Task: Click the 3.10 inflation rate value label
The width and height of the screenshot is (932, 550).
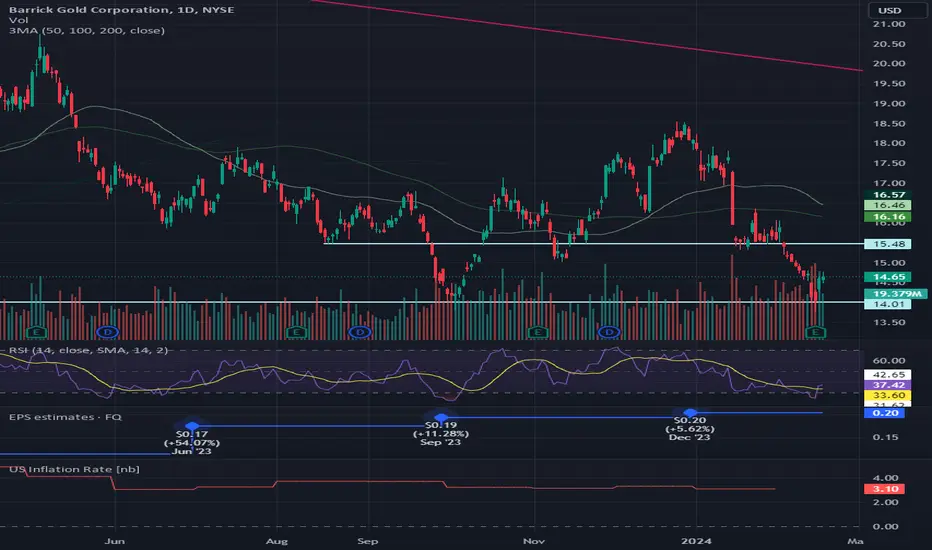Action: tap(885, 489)
